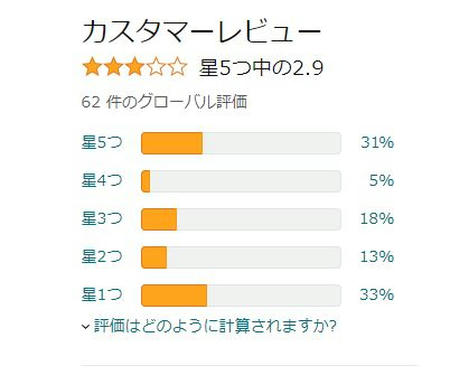Click the third filled rating star
This screenshot has width=450, height=375.
coord(135,67)
